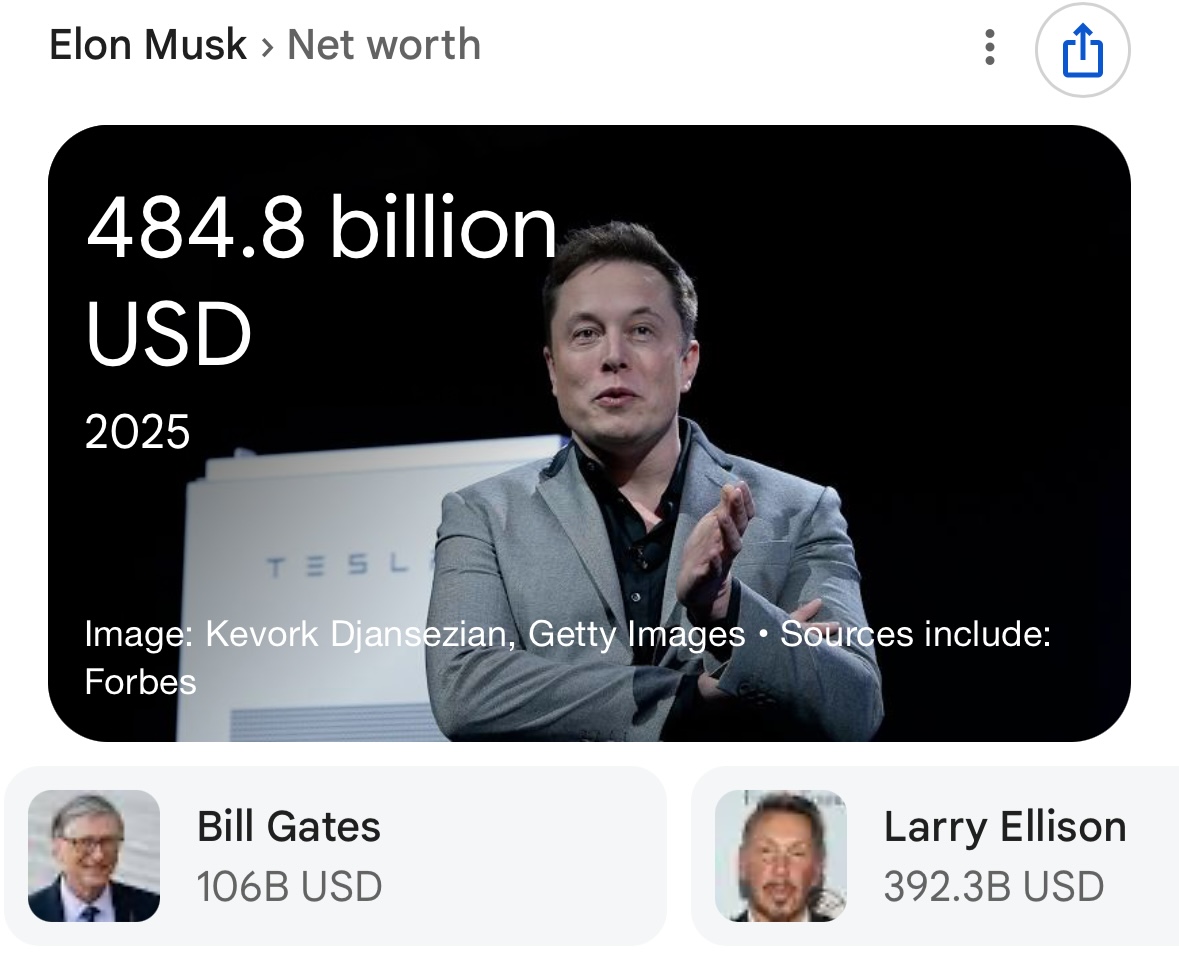Open Larry Ellison profile photo thumbnail
The image size is (1179, 979).
(x=781, y=856)
